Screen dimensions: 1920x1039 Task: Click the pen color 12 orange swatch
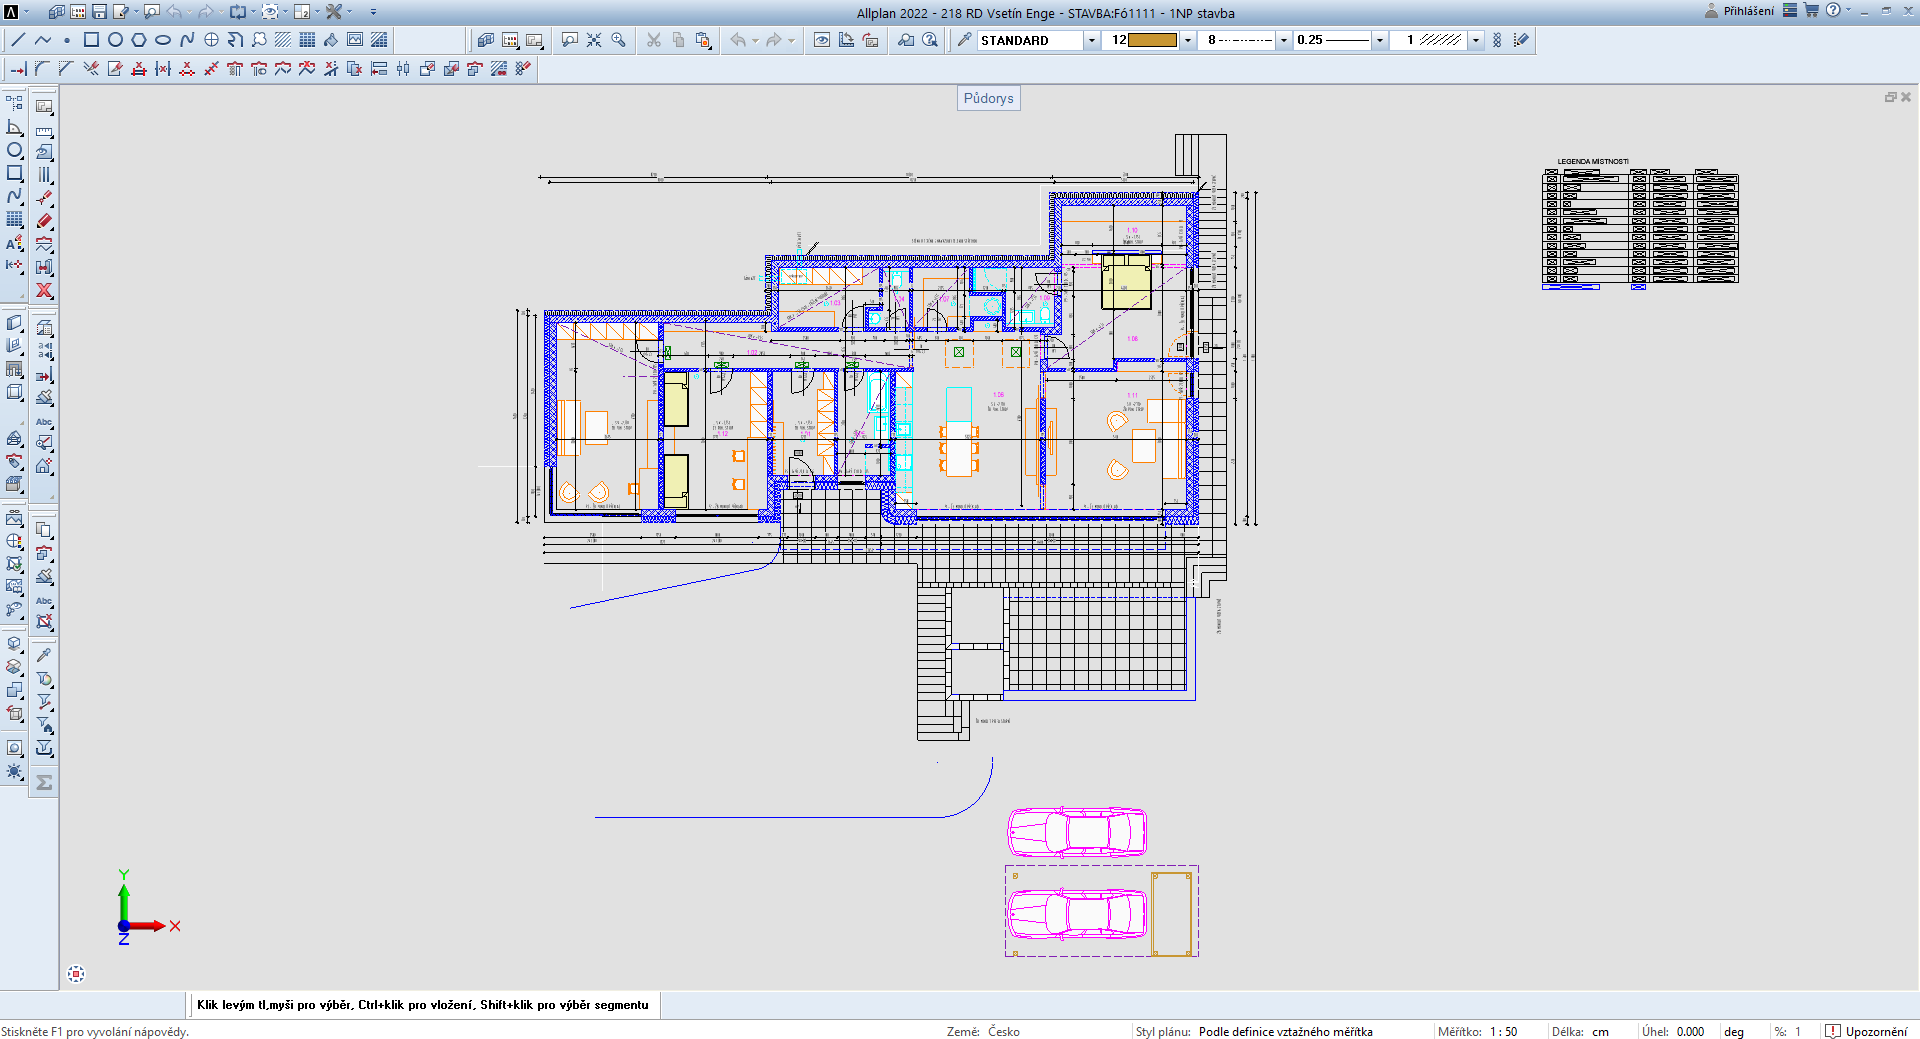pos(1152,40)
